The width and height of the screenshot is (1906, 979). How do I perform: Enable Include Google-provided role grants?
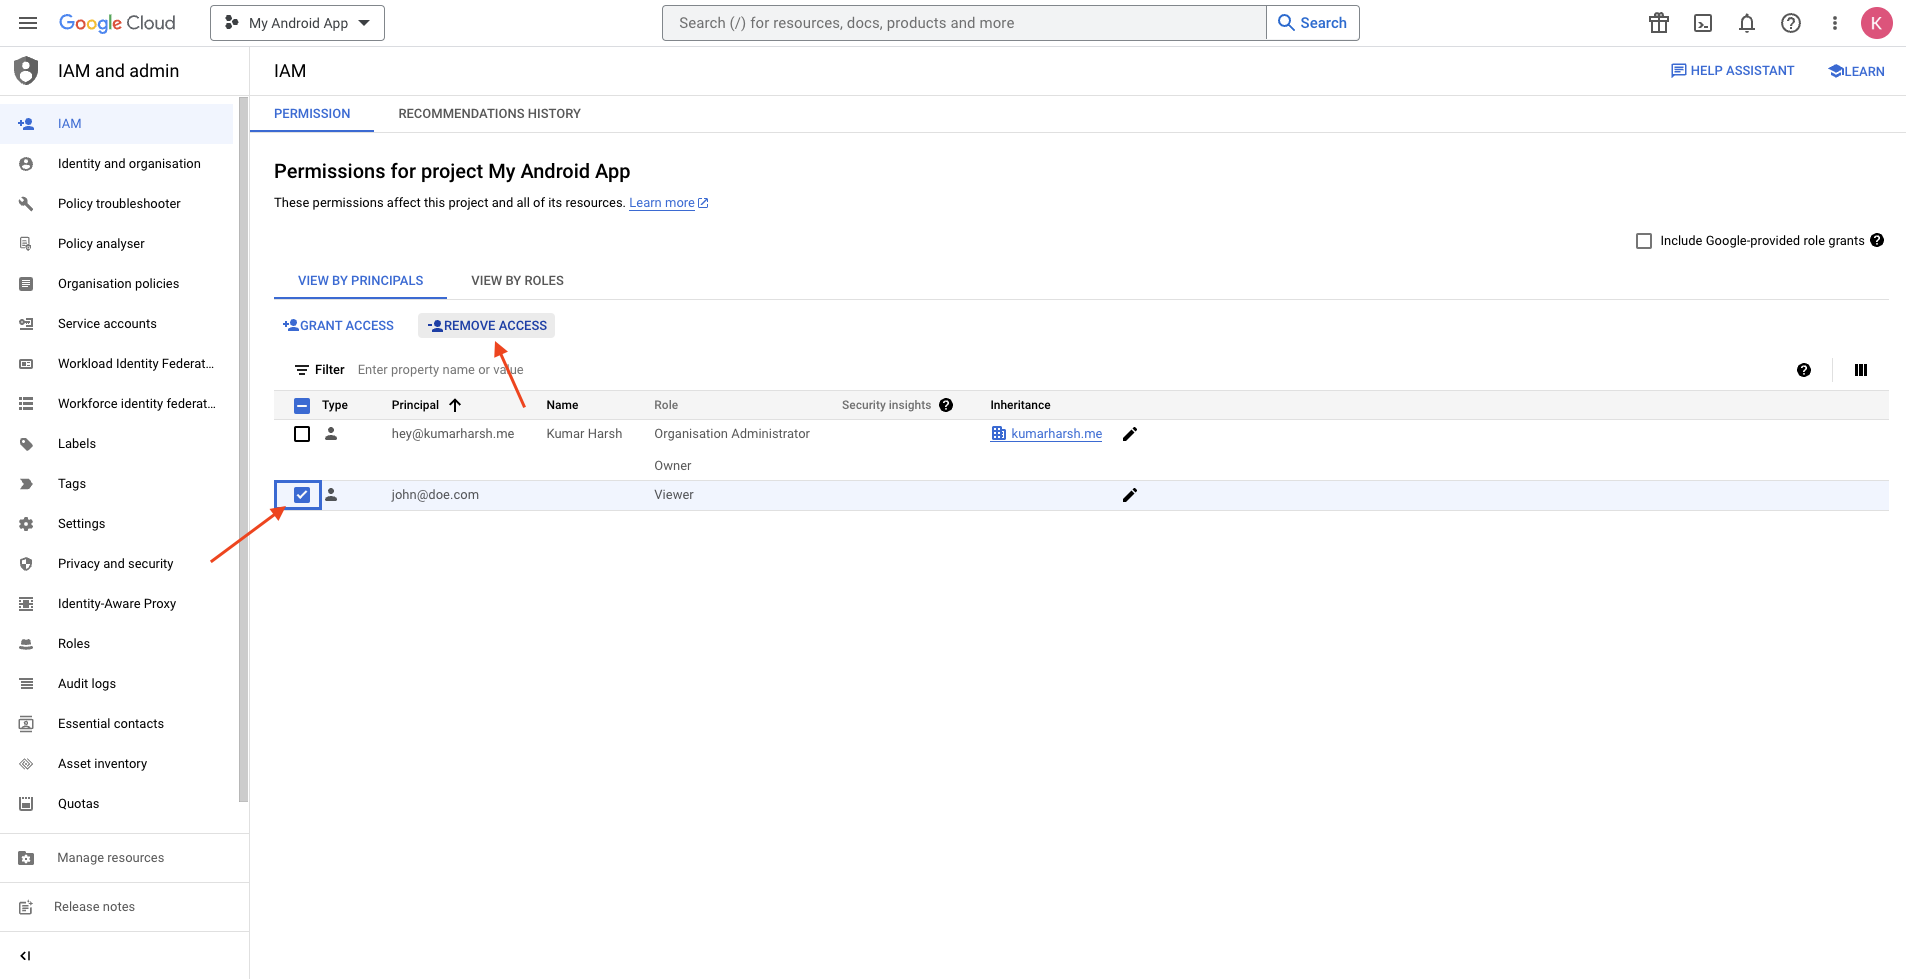click(x=1643, y=241)
